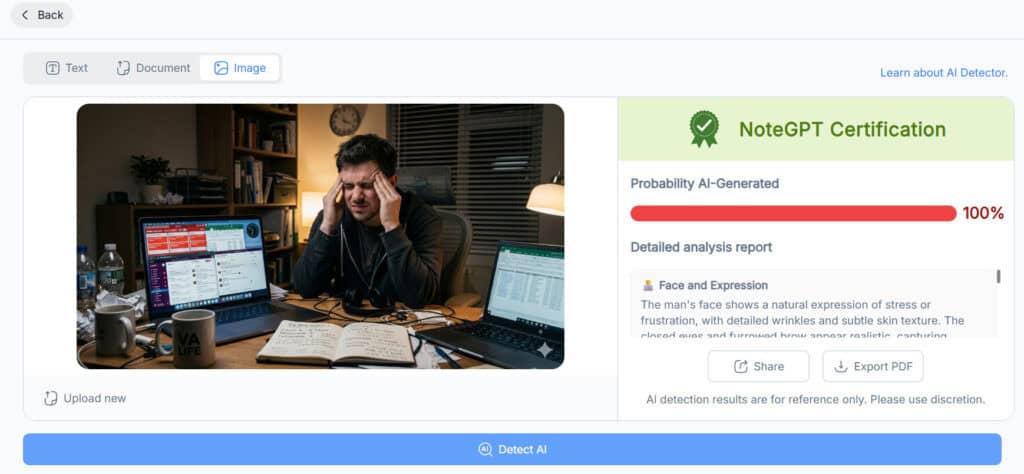Click the green NoteGPT certification badge
This screenshot has height=474, width=1024.
coord(704,129)
